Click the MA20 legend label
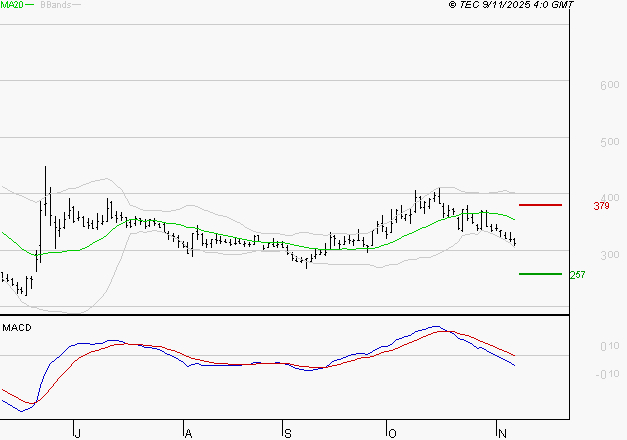The height and width of the screenshot is (440, 627). [x=12, y=5]
